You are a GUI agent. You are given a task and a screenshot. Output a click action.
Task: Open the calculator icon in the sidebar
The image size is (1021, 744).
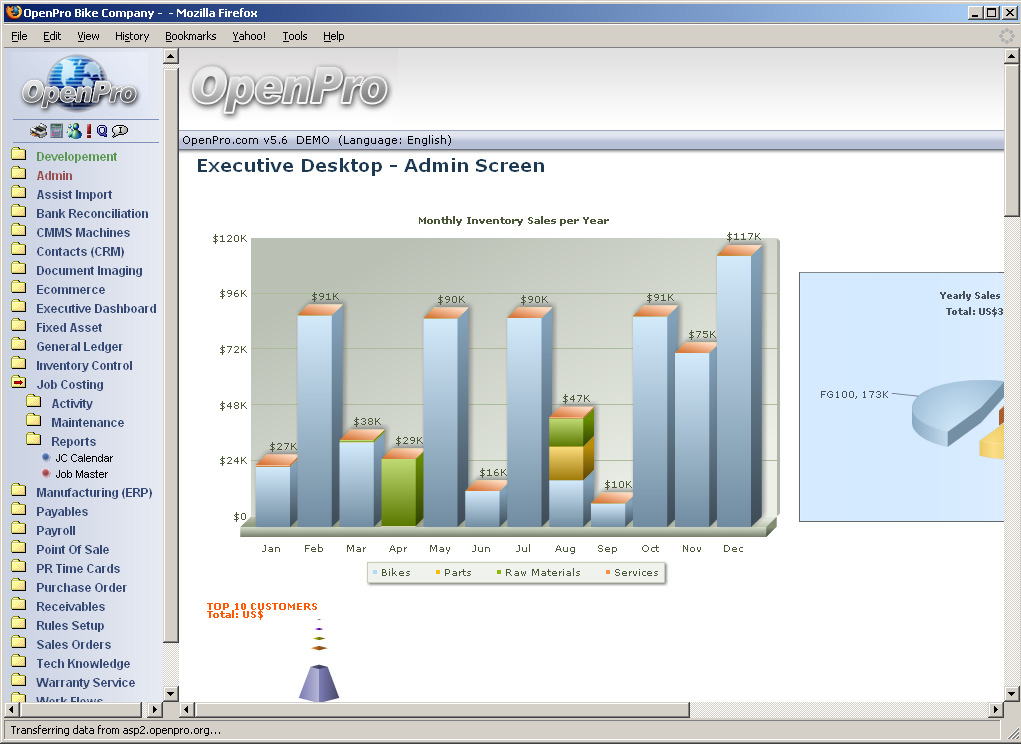click(57, 131)
